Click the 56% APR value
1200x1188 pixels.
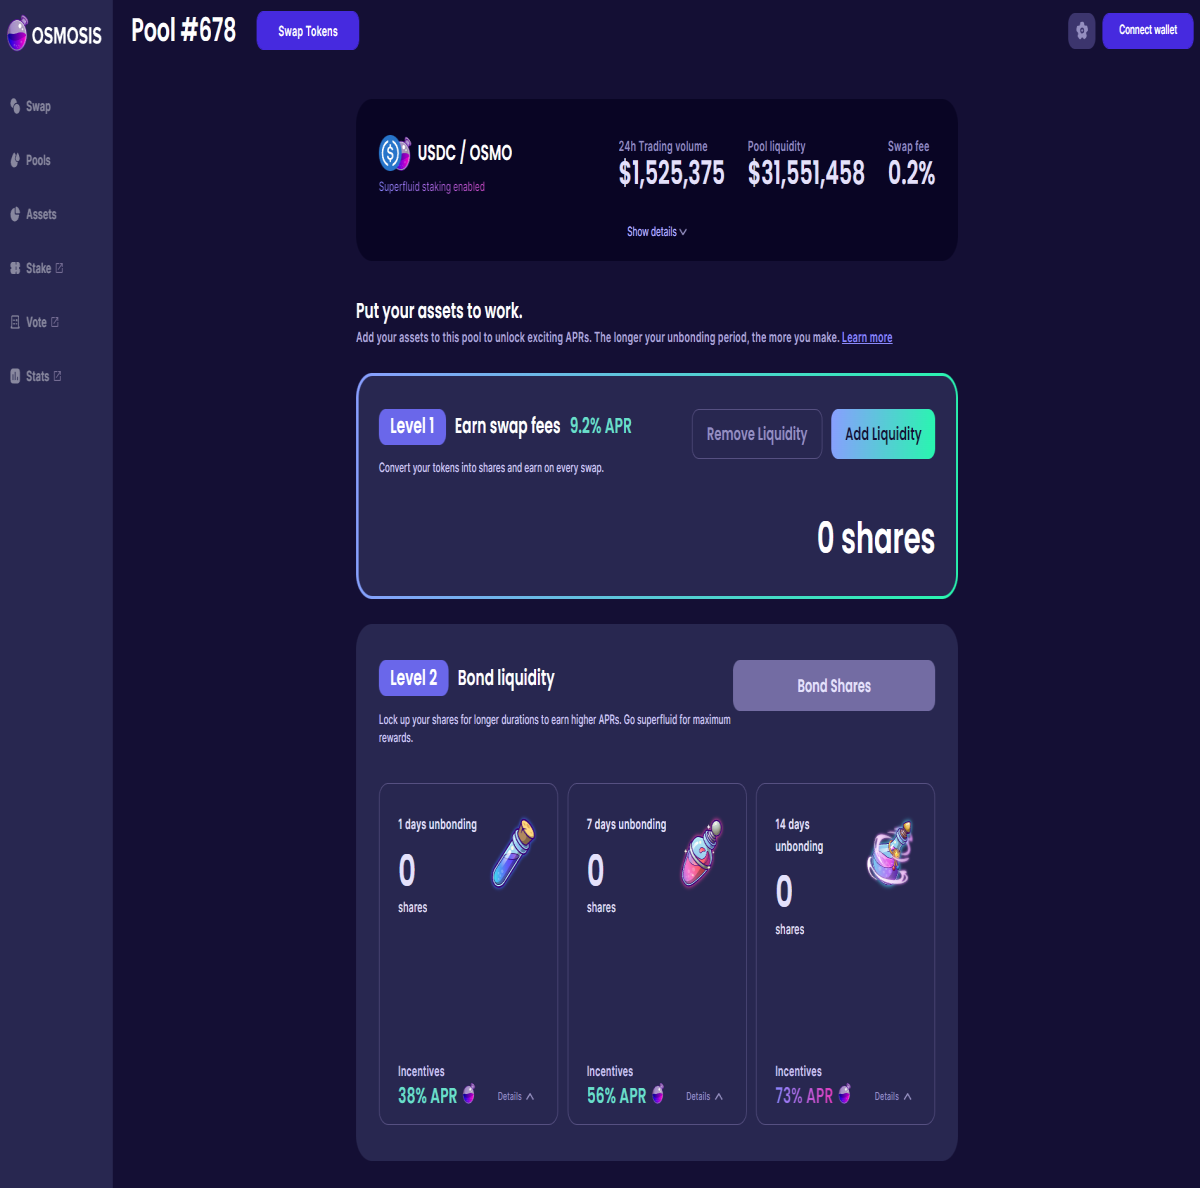616,1096
